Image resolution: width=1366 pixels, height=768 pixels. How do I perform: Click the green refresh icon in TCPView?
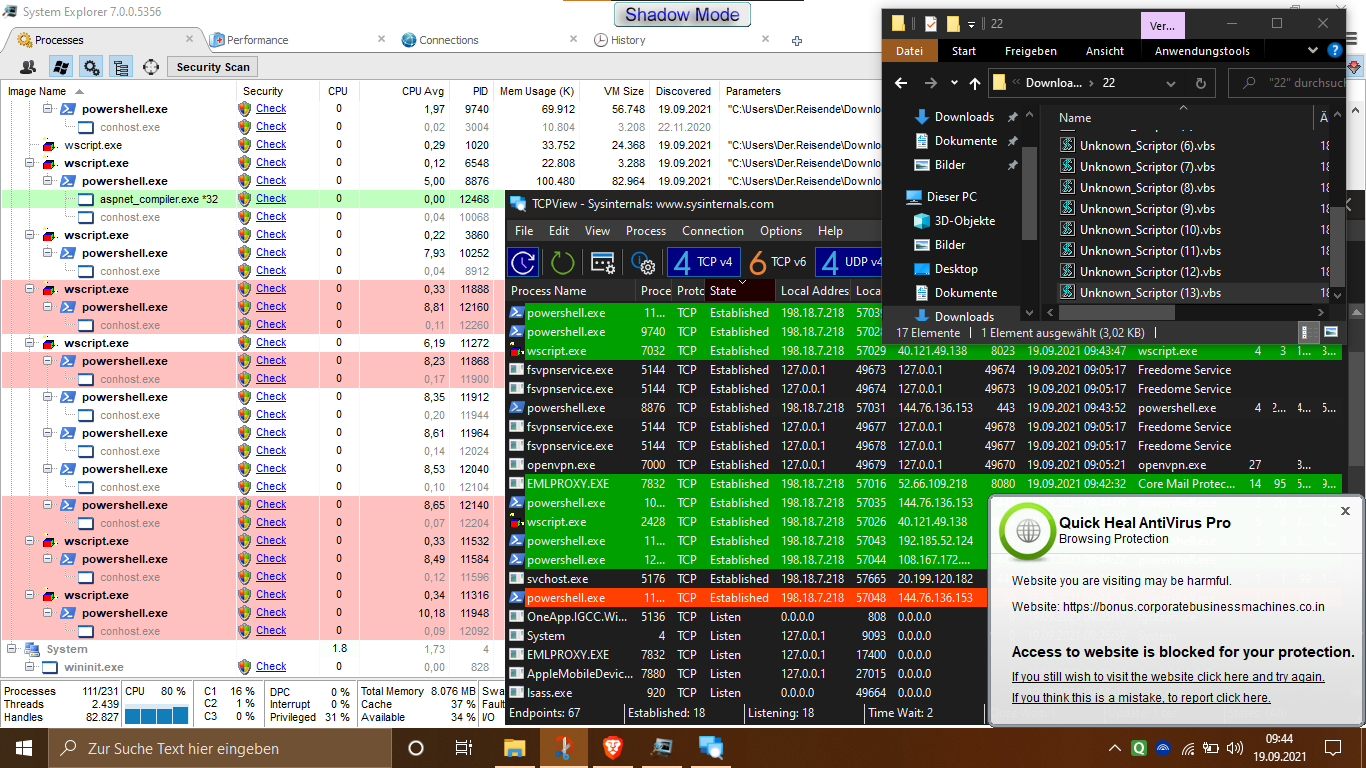point(562,262)
